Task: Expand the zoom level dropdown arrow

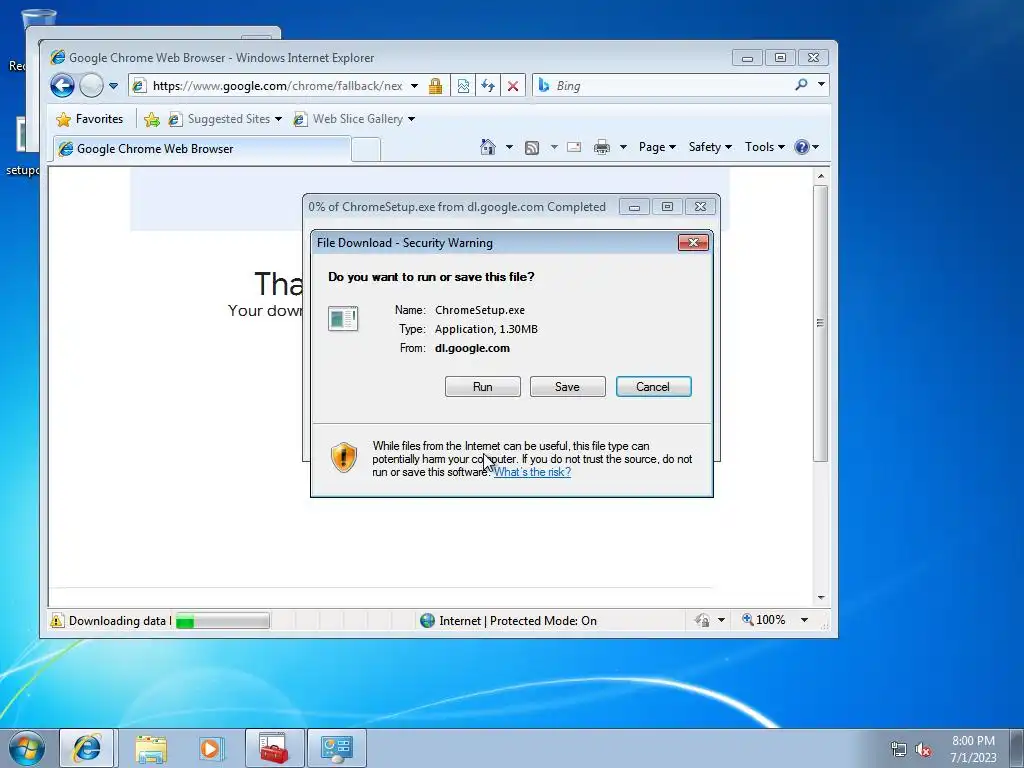Action: pos(805,620)
